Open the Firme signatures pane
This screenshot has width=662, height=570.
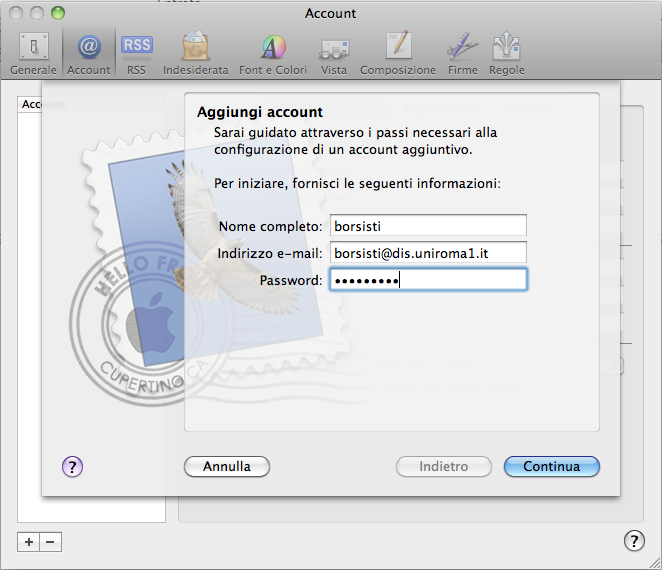tap(462, 54)
